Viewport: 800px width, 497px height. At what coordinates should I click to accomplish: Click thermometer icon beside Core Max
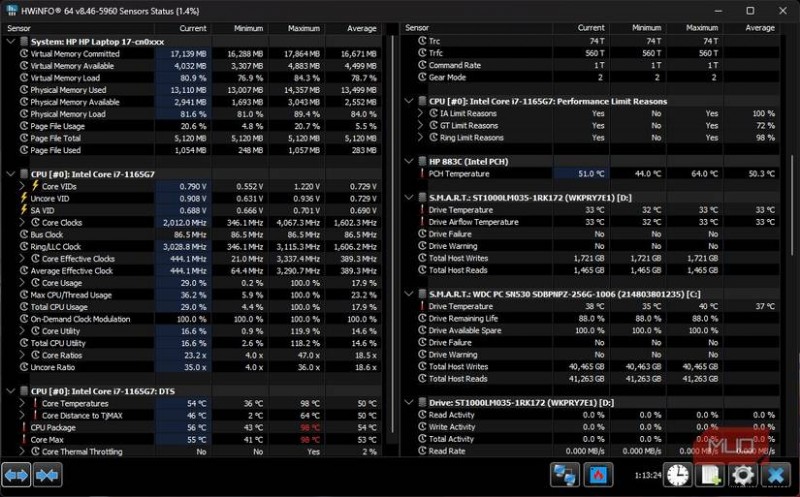(23, 439)
